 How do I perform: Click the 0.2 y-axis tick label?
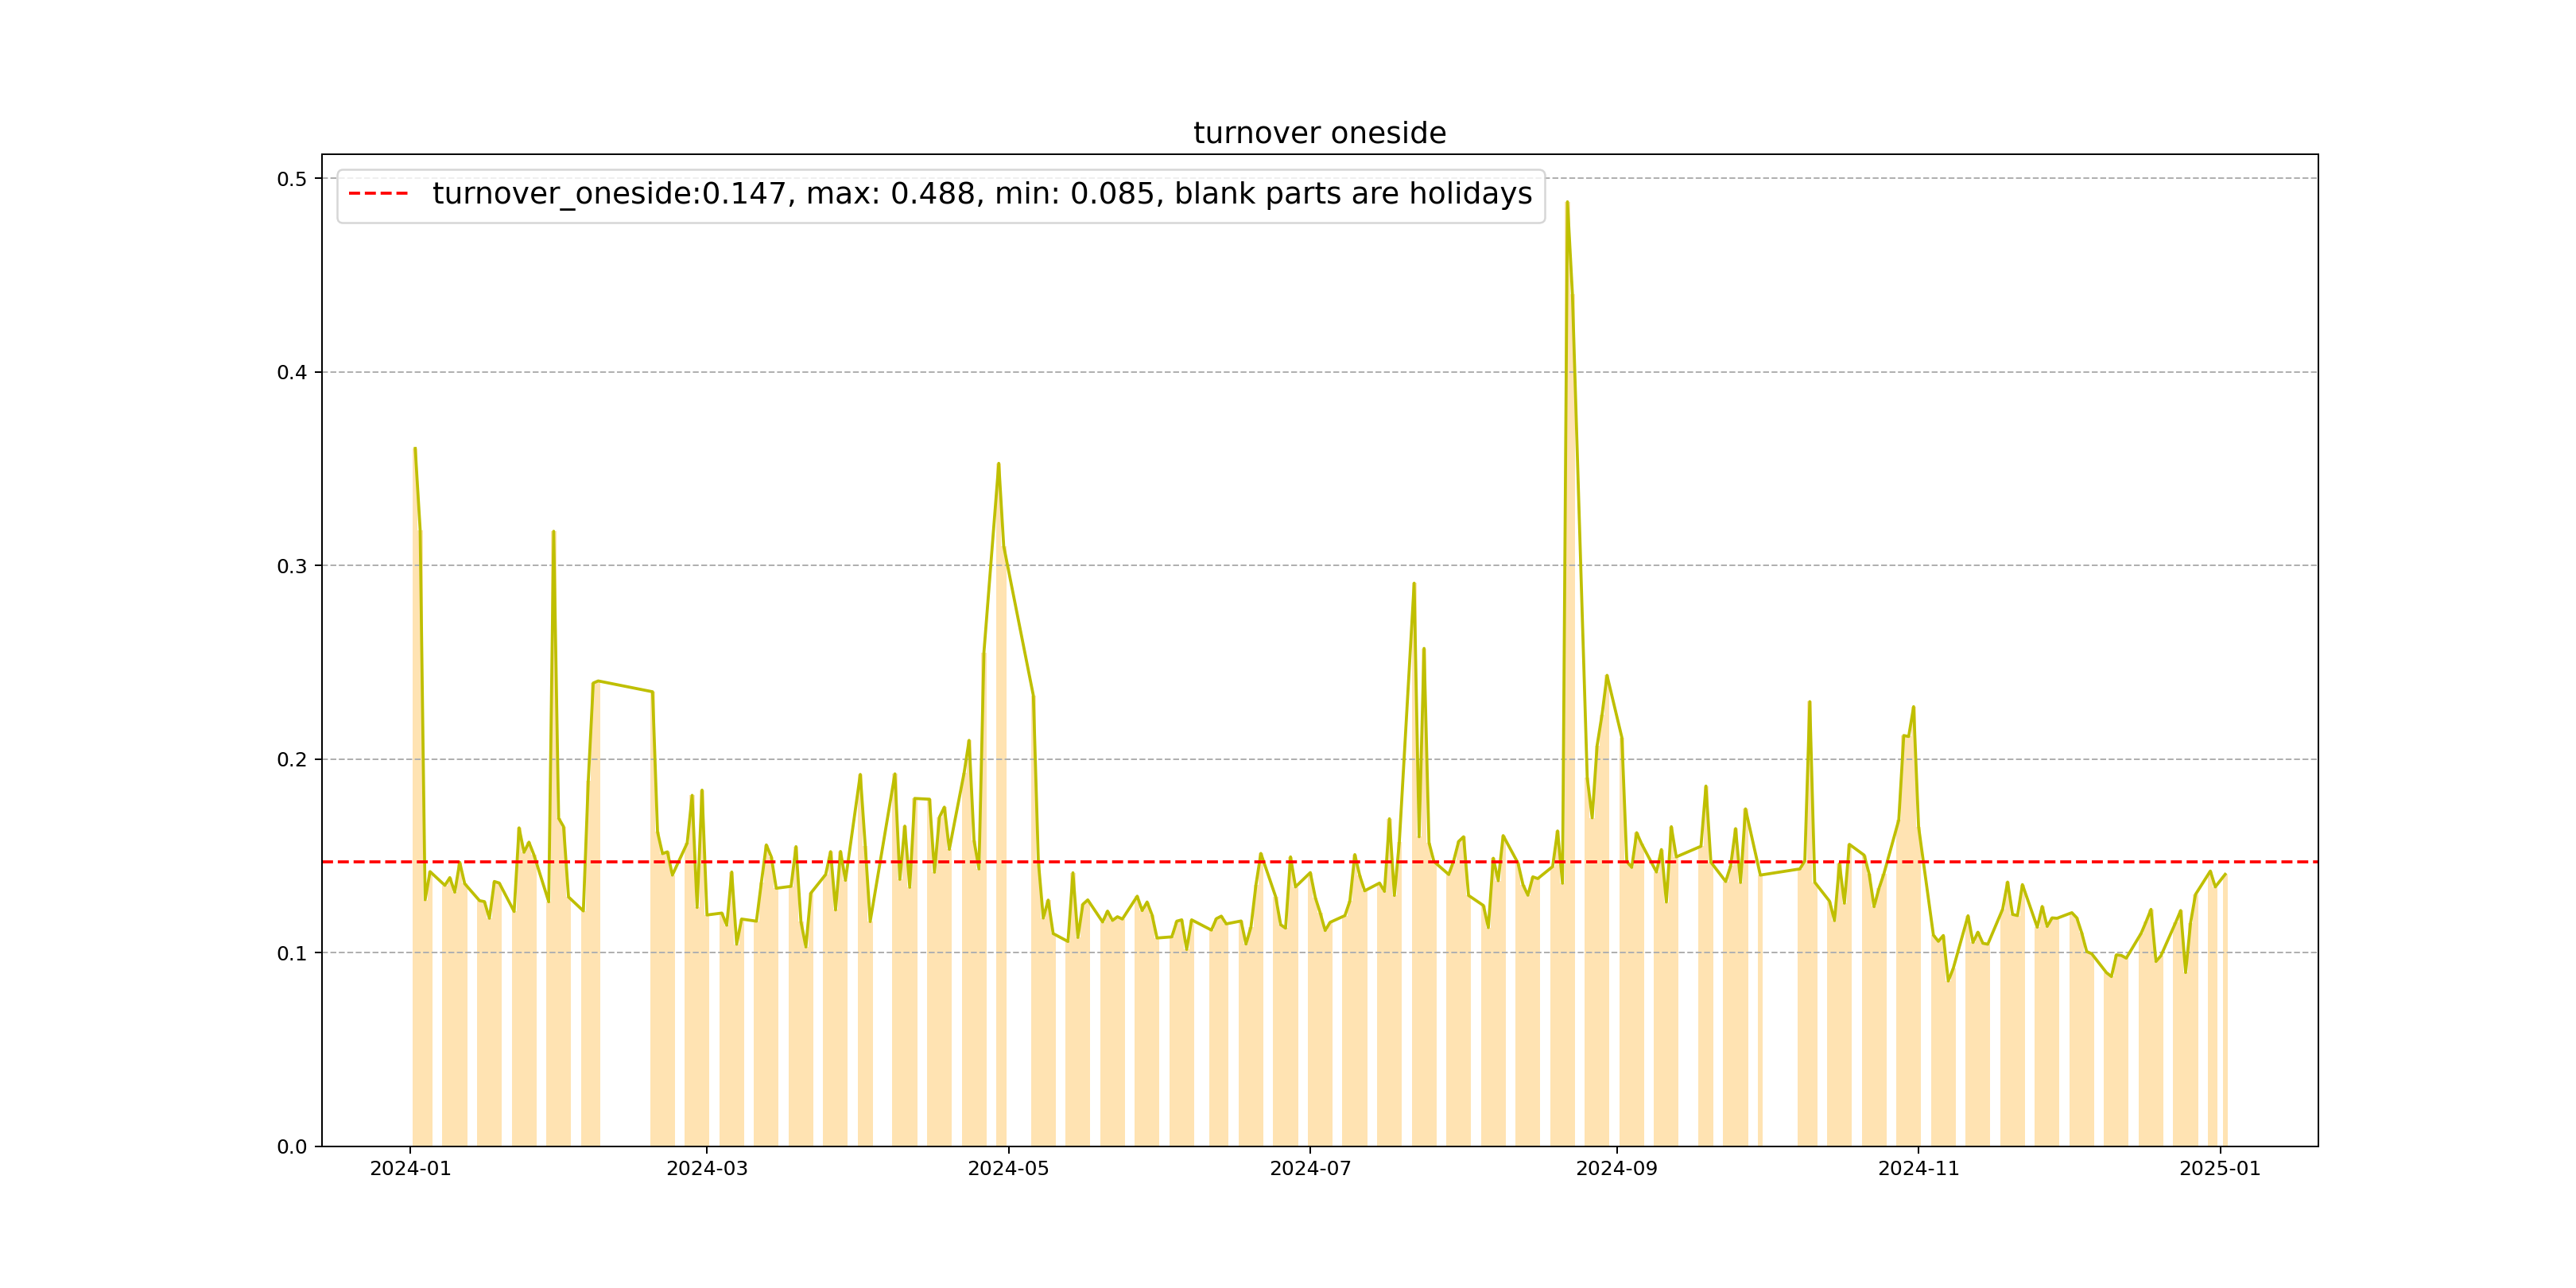click(x=292, y=759)
